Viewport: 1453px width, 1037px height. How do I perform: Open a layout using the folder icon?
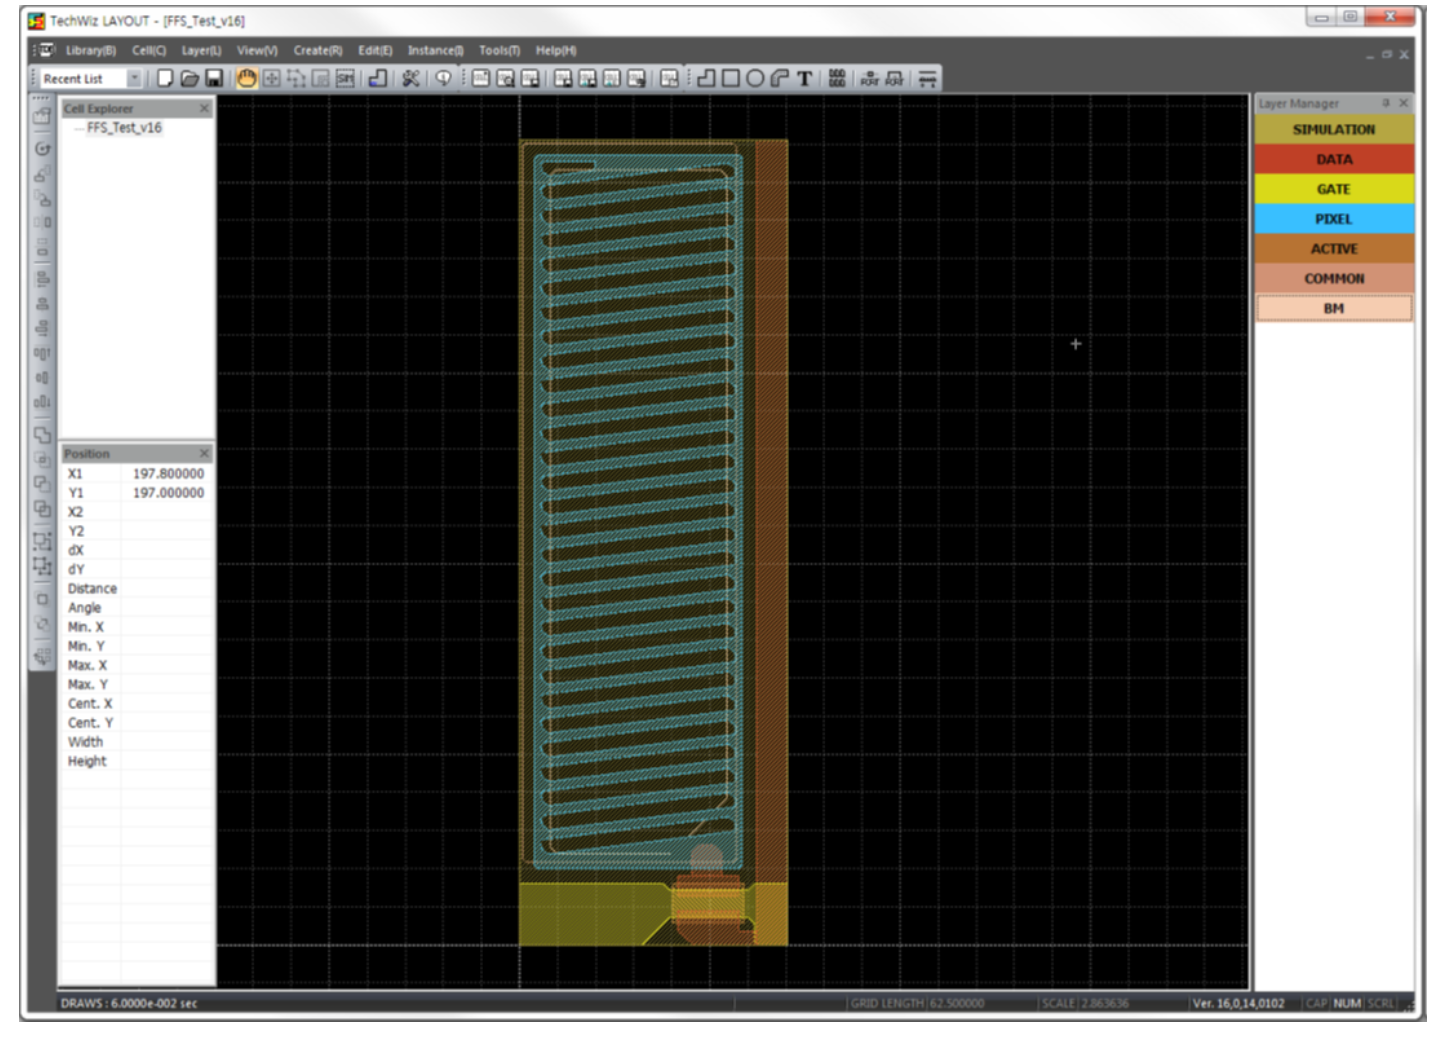(x=189, y=78)
